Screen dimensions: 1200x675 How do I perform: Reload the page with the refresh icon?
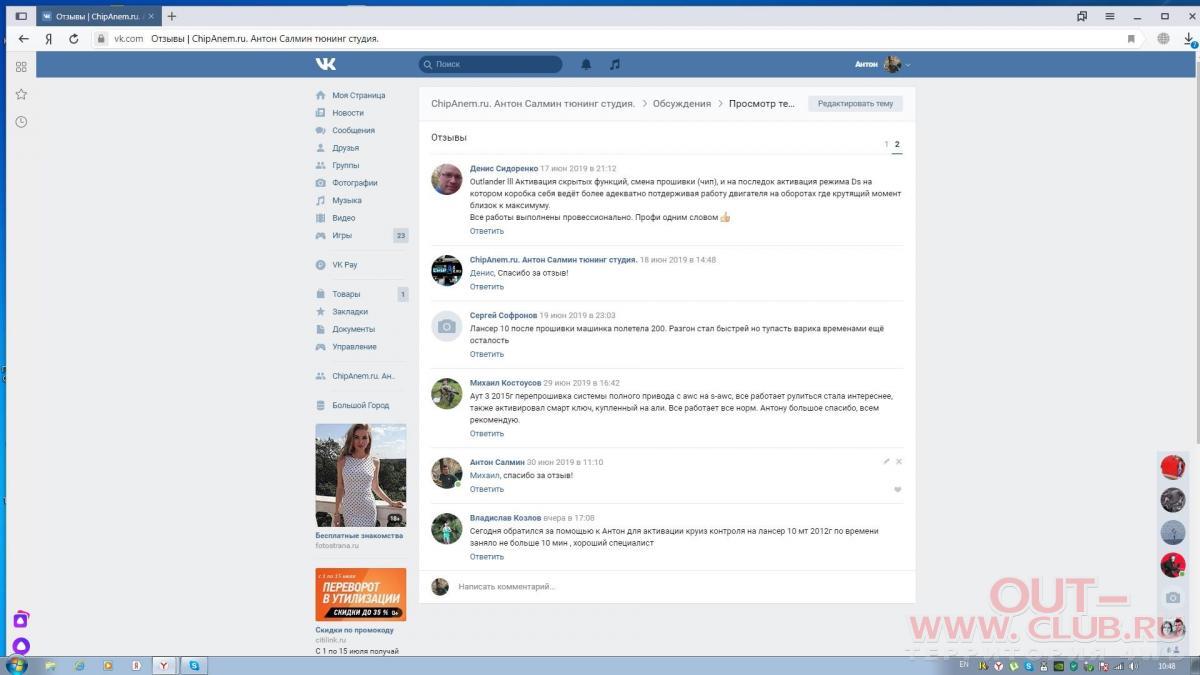pos(73,39)
